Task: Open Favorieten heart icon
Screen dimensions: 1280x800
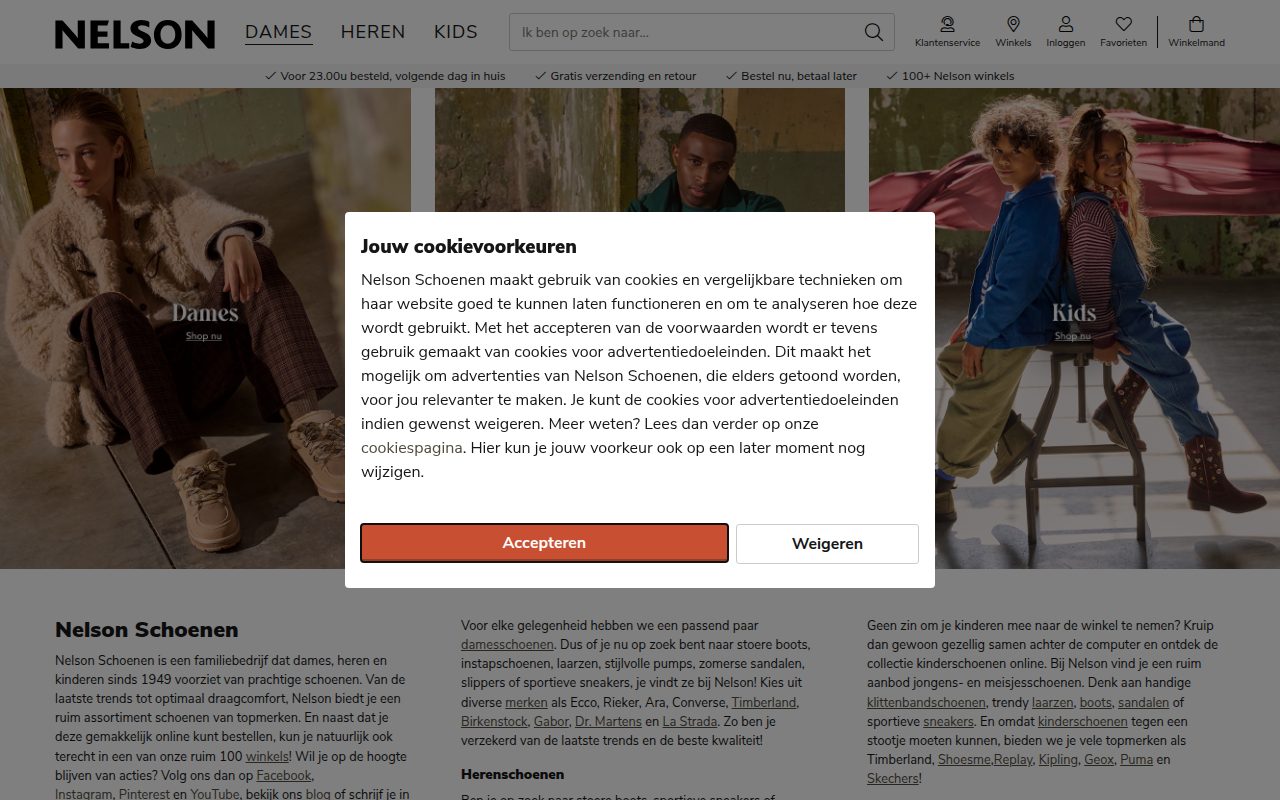Action: (x=1124, y=24)
